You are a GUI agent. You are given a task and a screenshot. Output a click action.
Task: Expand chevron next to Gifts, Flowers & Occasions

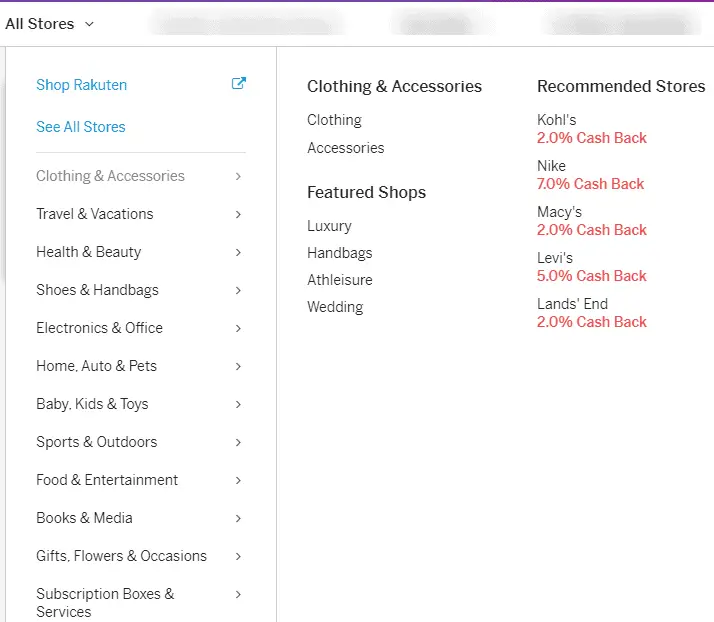pos(238,556)
